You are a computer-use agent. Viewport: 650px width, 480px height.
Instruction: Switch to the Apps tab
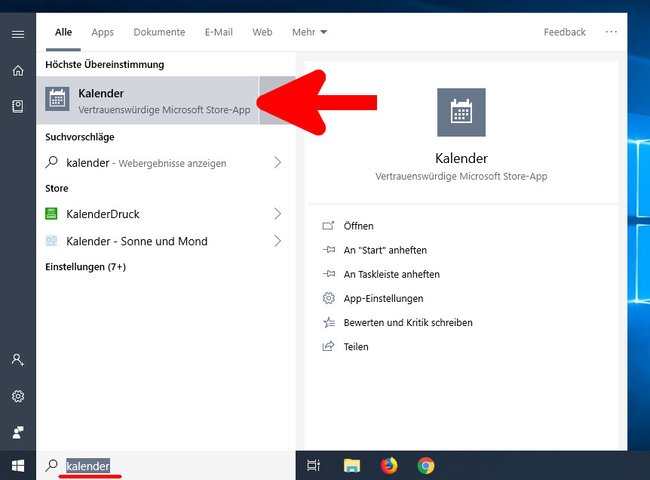click(x=102, y=32)
